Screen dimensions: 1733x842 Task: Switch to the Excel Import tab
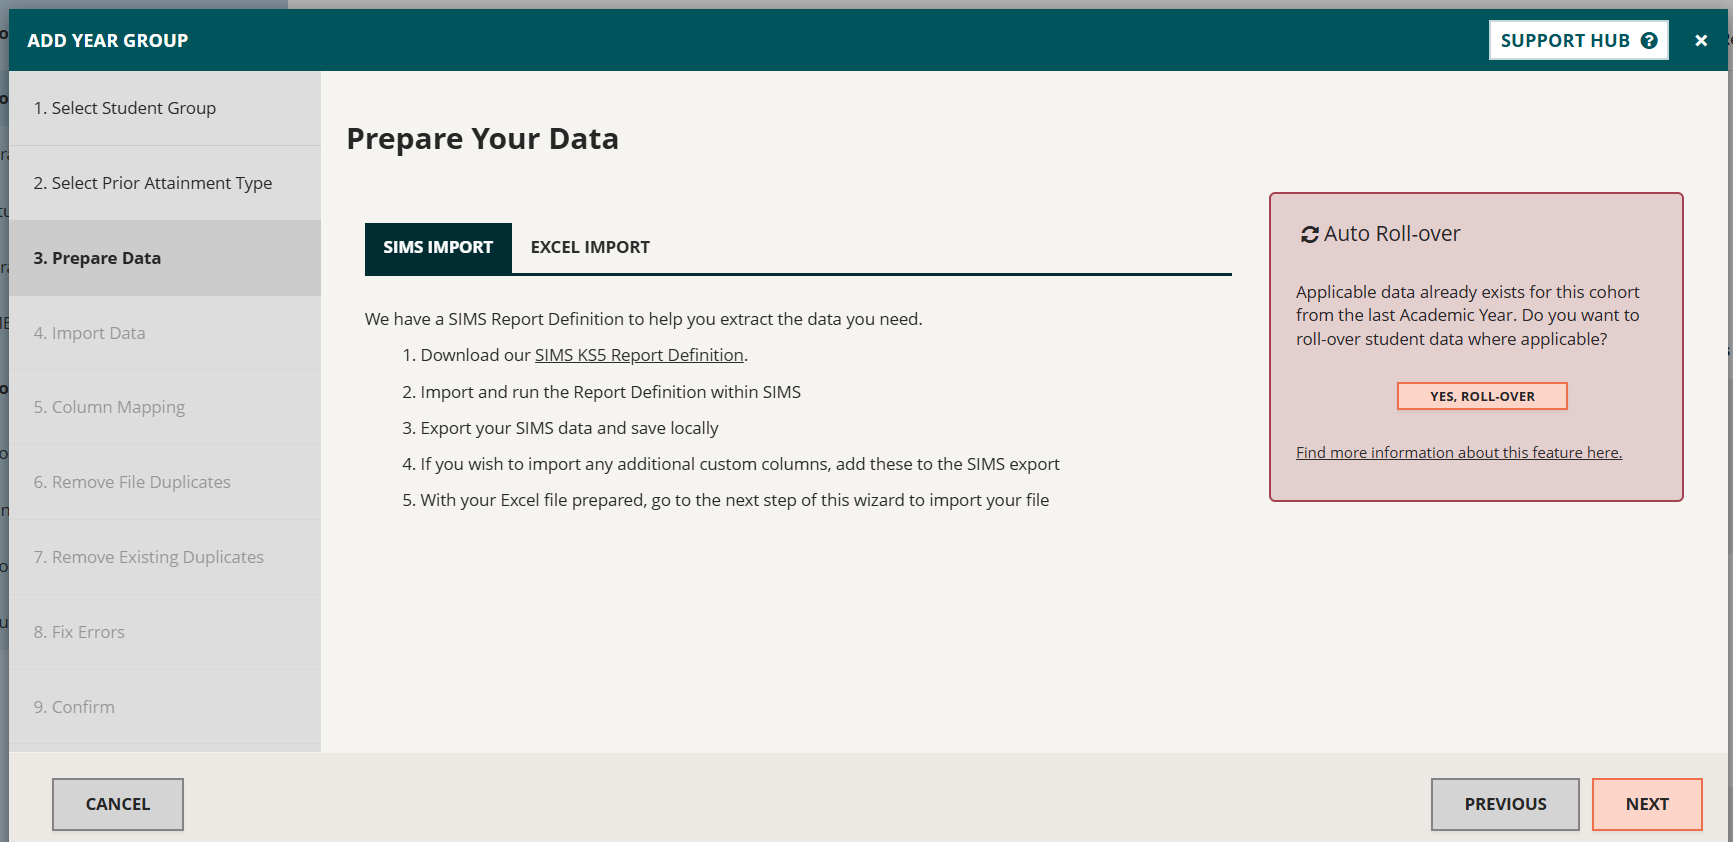coord(590,247)
